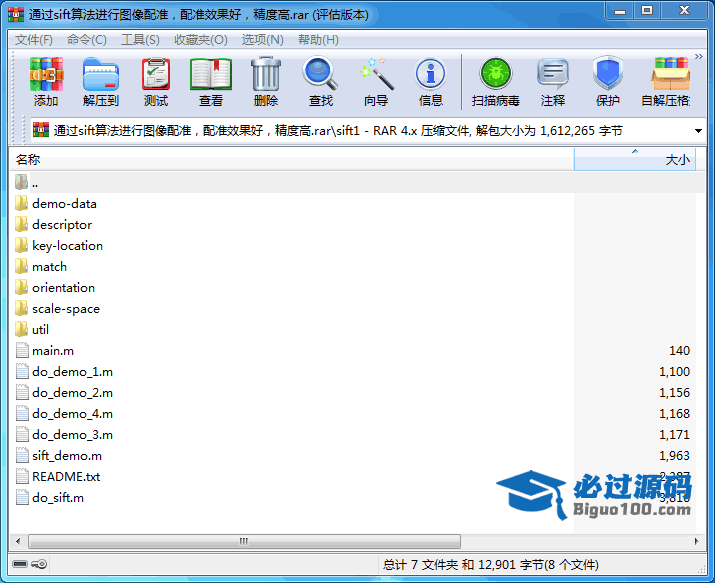
Task: Click size value 1,171 of do_demo_3.m
Action: [674, 435]
